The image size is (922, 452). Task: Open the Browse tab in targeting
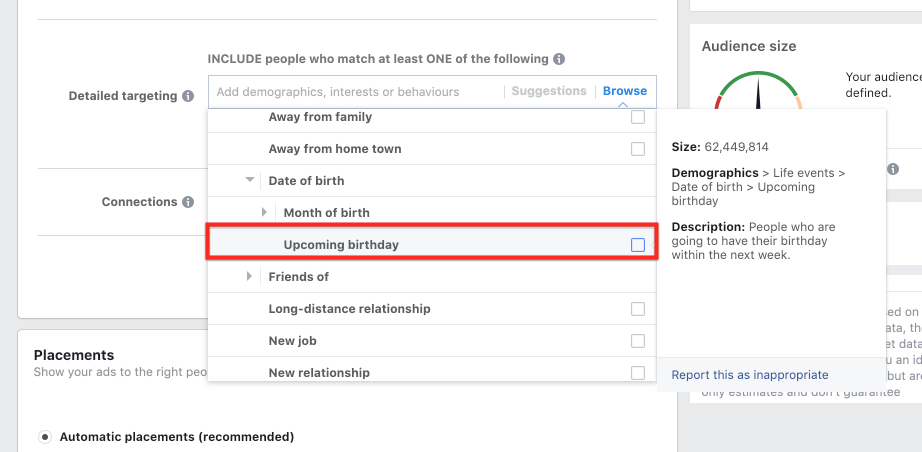pyautogui.click(x=625, y=91)
